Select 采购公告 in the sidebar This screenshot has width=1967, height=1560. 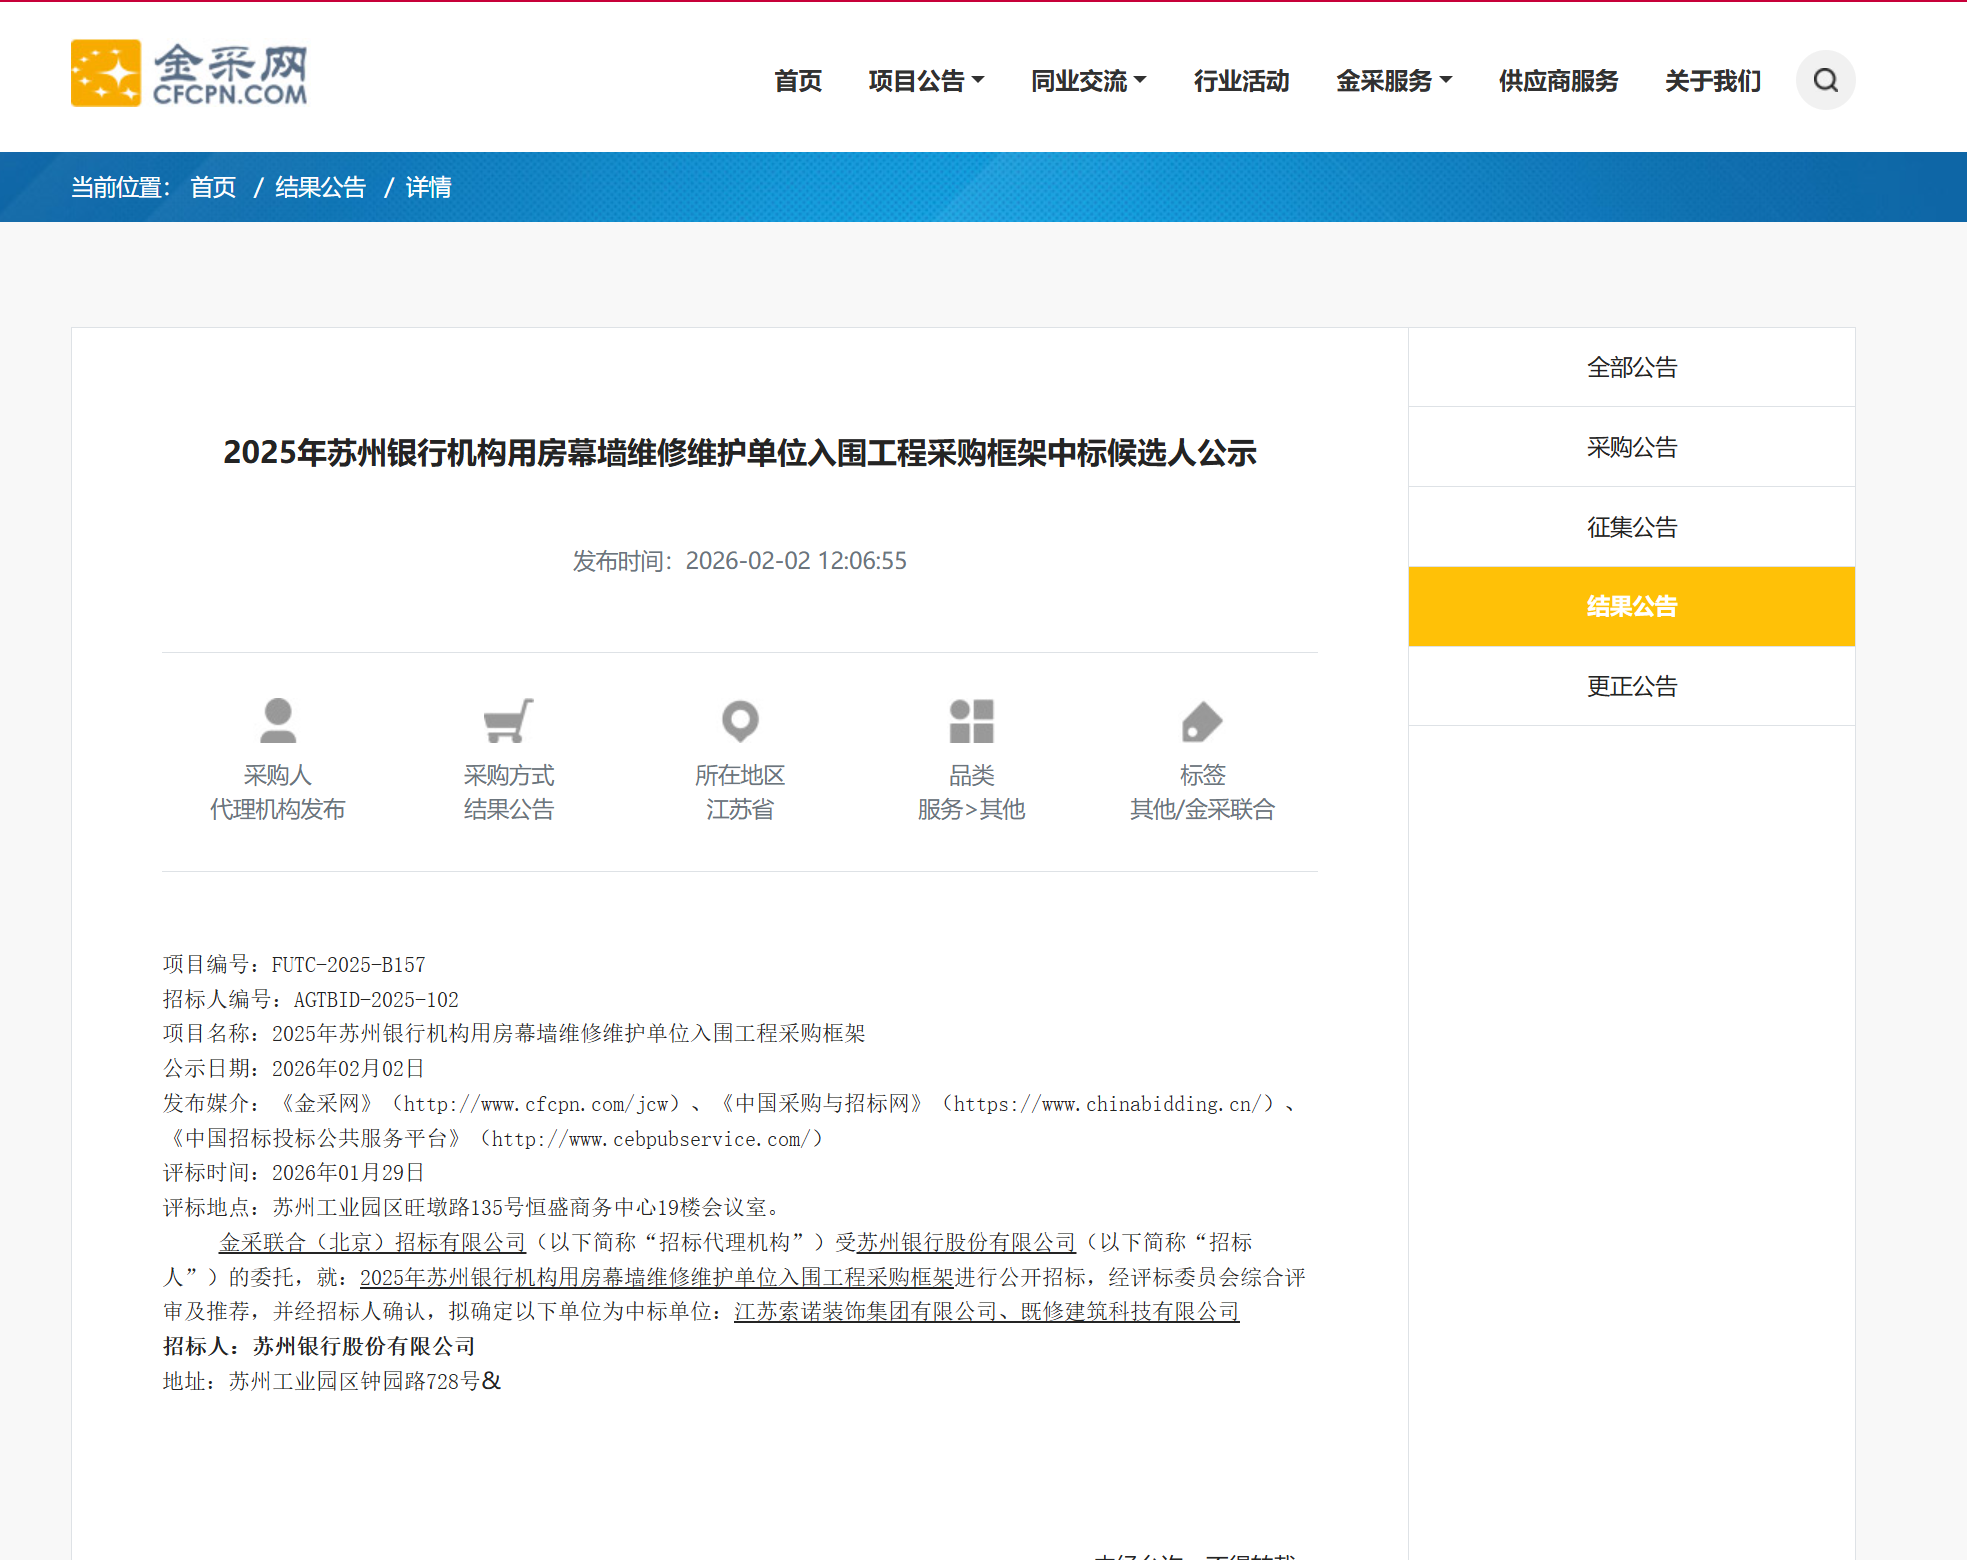[x=1631, y=447]
